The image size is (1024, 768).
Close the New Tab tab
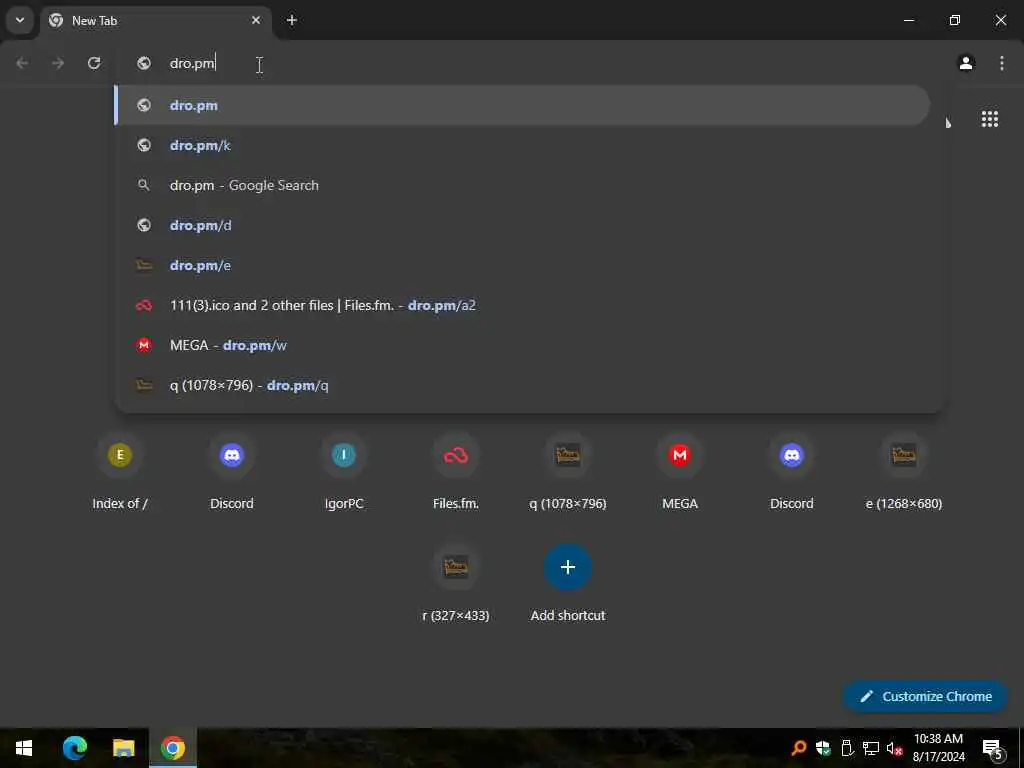256,20
